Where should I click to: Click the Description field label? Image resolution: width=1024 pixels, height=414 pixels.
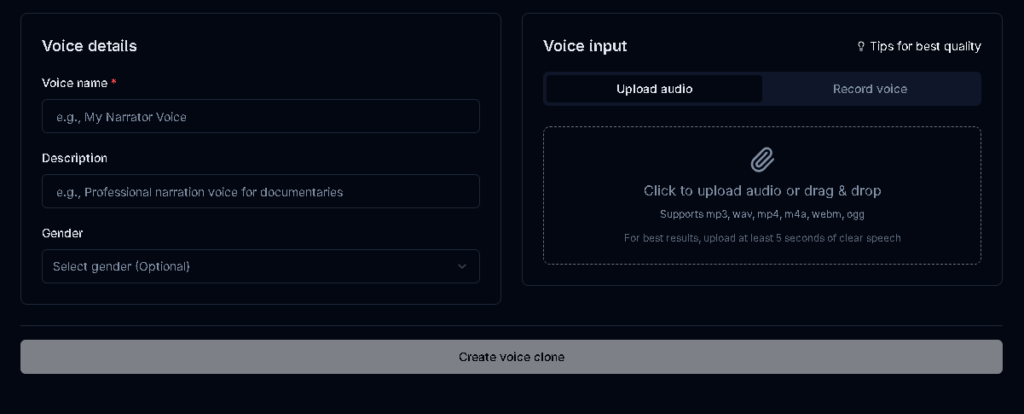74,158
